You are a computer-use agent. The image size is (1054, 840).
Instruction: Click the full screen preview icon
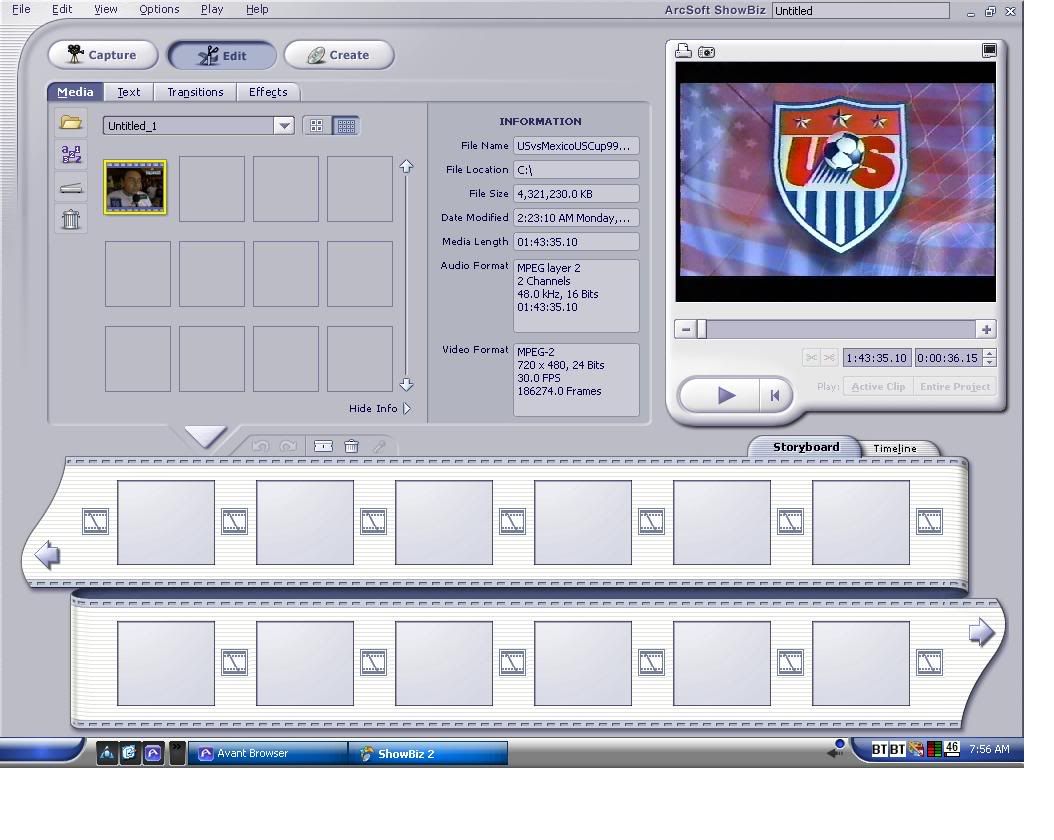click(x=989, y=51)
